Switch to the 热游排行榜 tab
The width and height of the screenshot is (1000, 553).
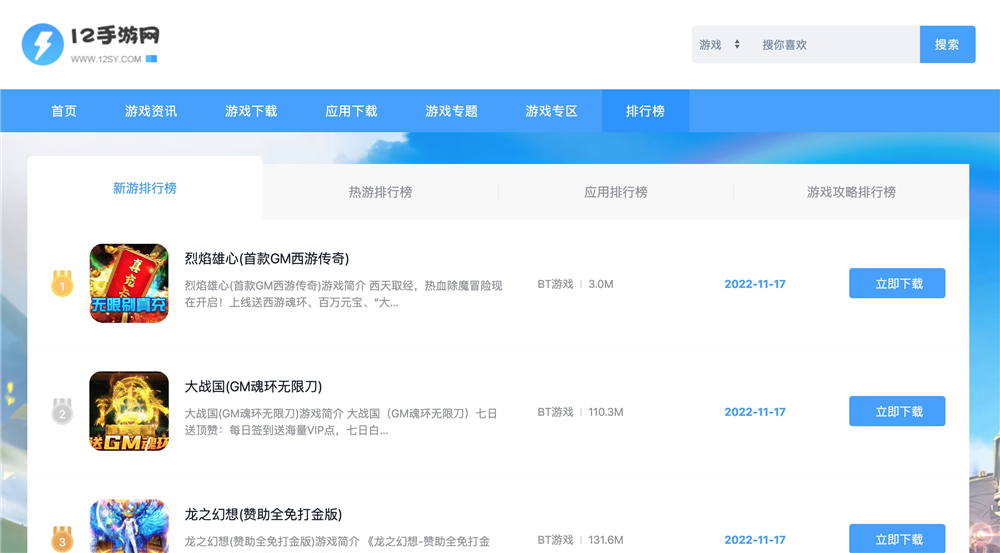click(x=380, y=192)
